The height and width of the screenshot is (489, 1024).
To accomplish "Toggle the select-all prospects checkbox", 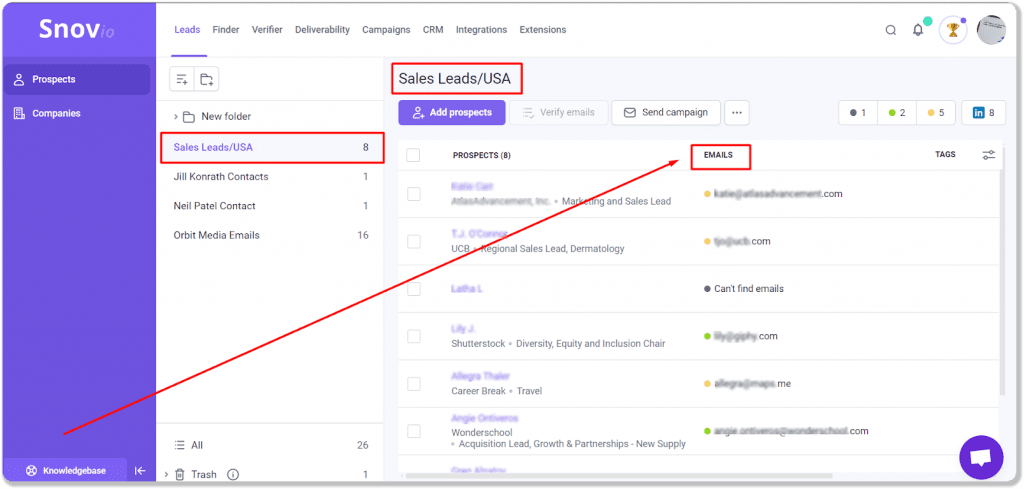I will point(413,155).
